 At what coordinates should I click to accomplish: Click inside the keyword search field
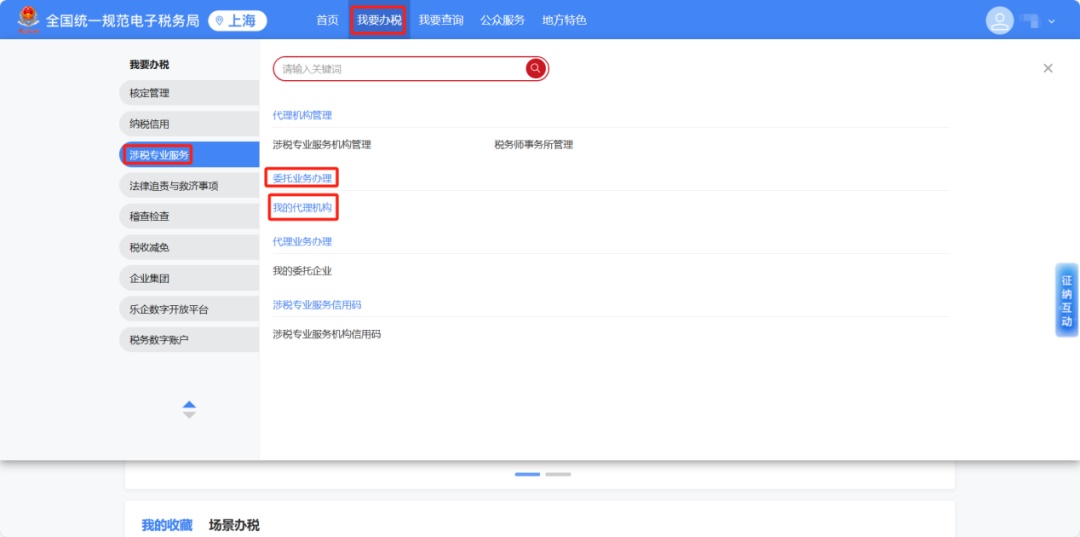[400, 69]
